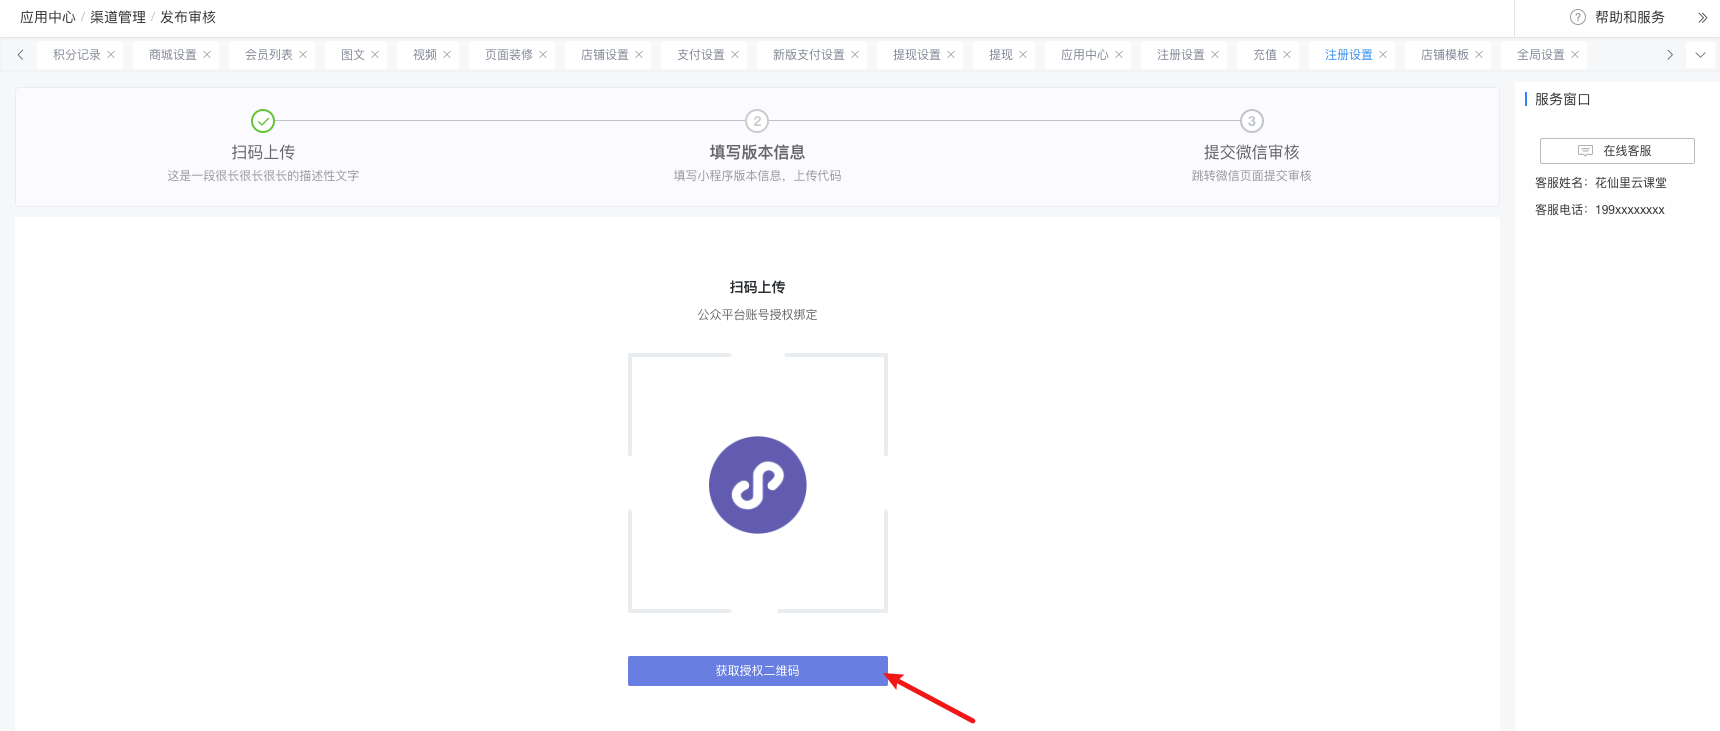Open 在线客服 online support
This screenshot has width=1720, height=731.
coord(1617,151)
